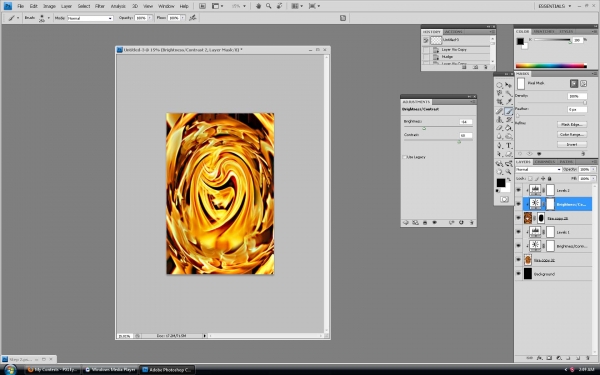Screen dimensions: 600x375
Task: Switch to the Paths tab
Action: [x=566, y=162]
